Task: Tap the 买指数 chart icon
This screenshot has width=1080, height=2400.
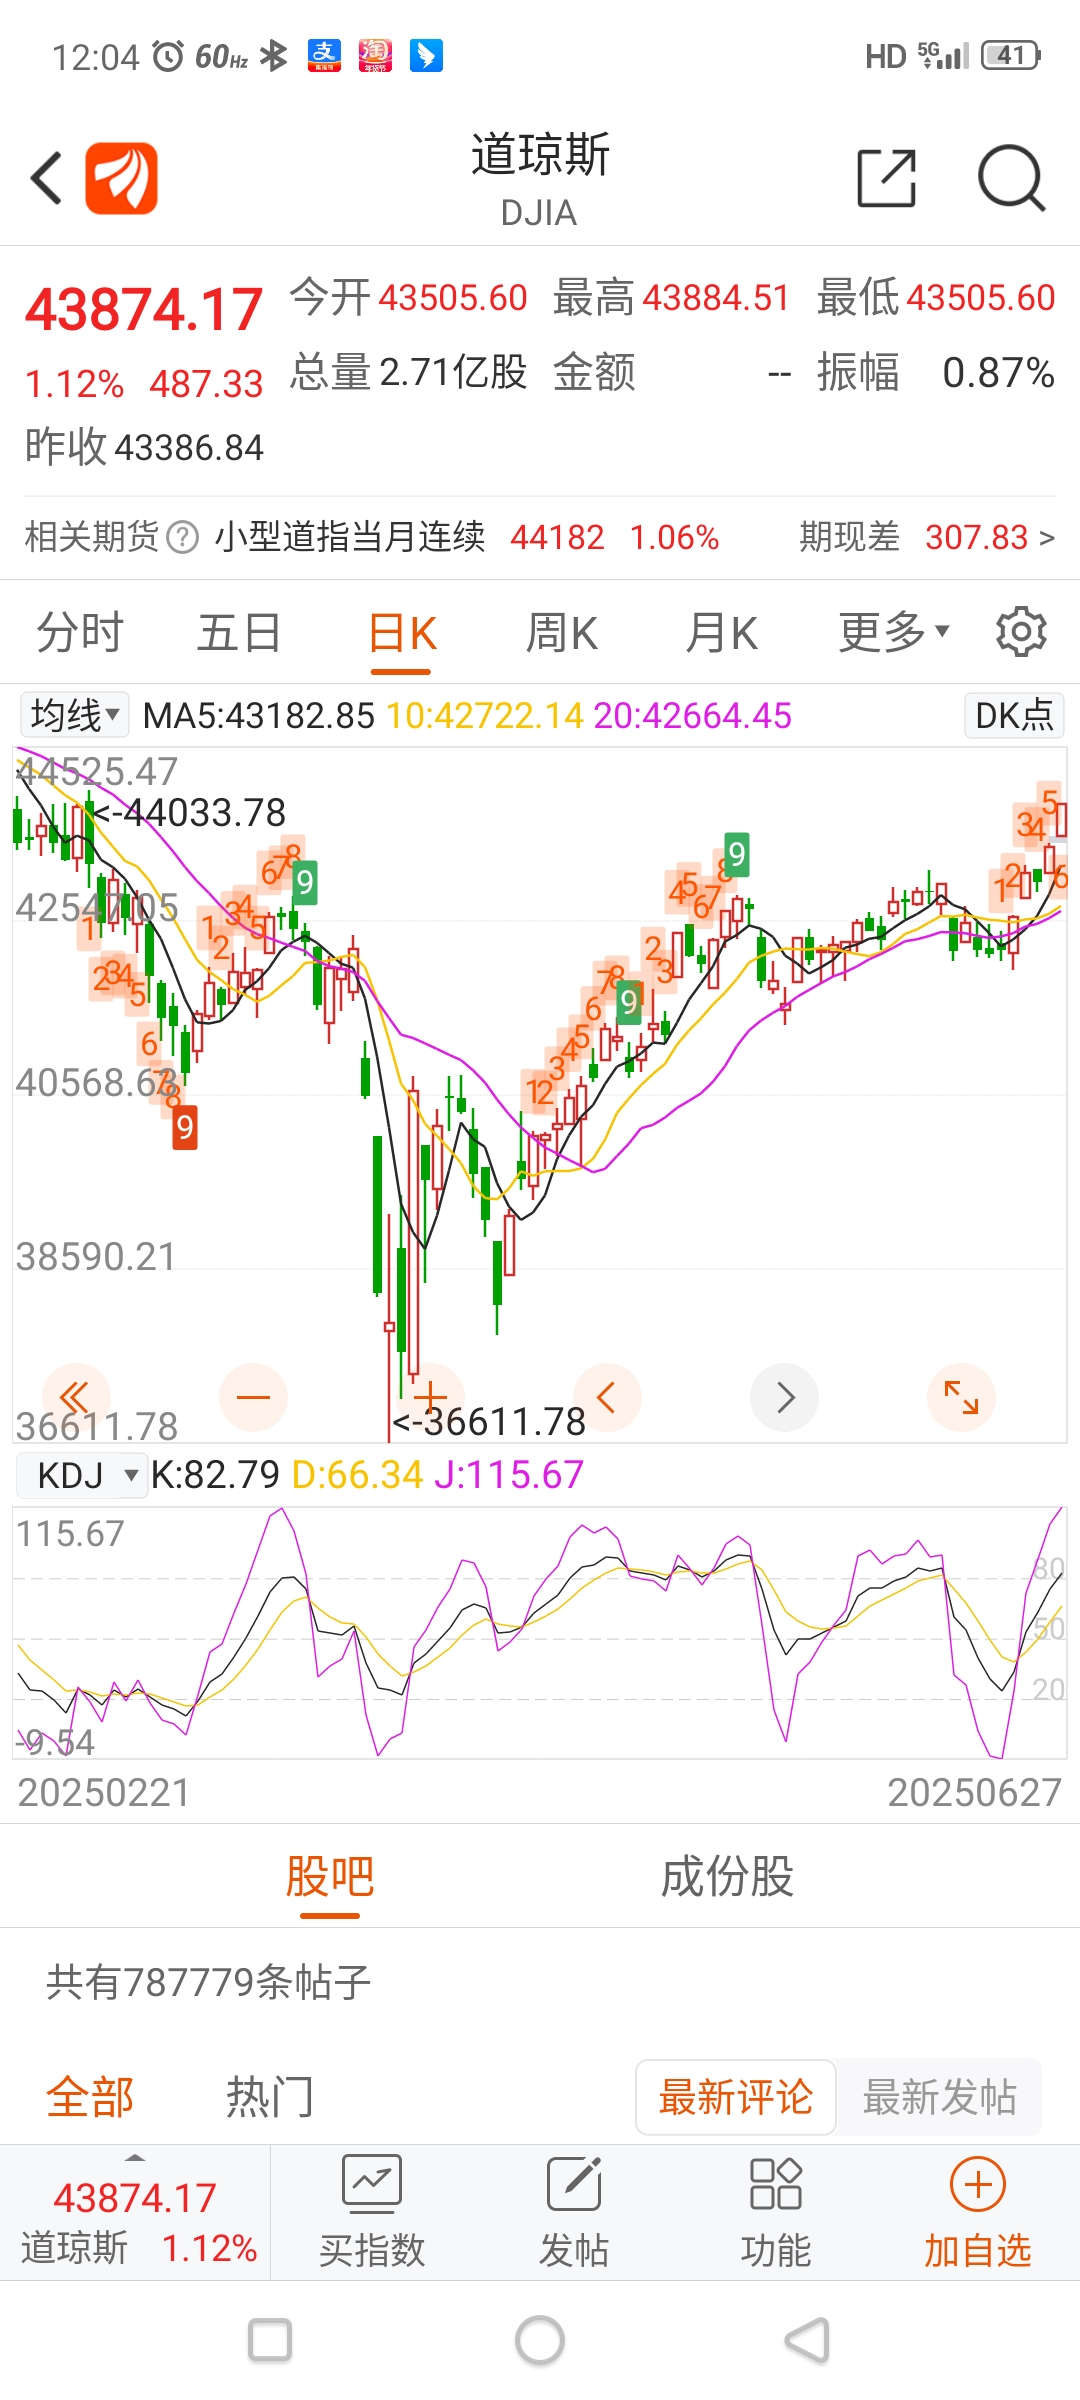Action: point(372,2183)
